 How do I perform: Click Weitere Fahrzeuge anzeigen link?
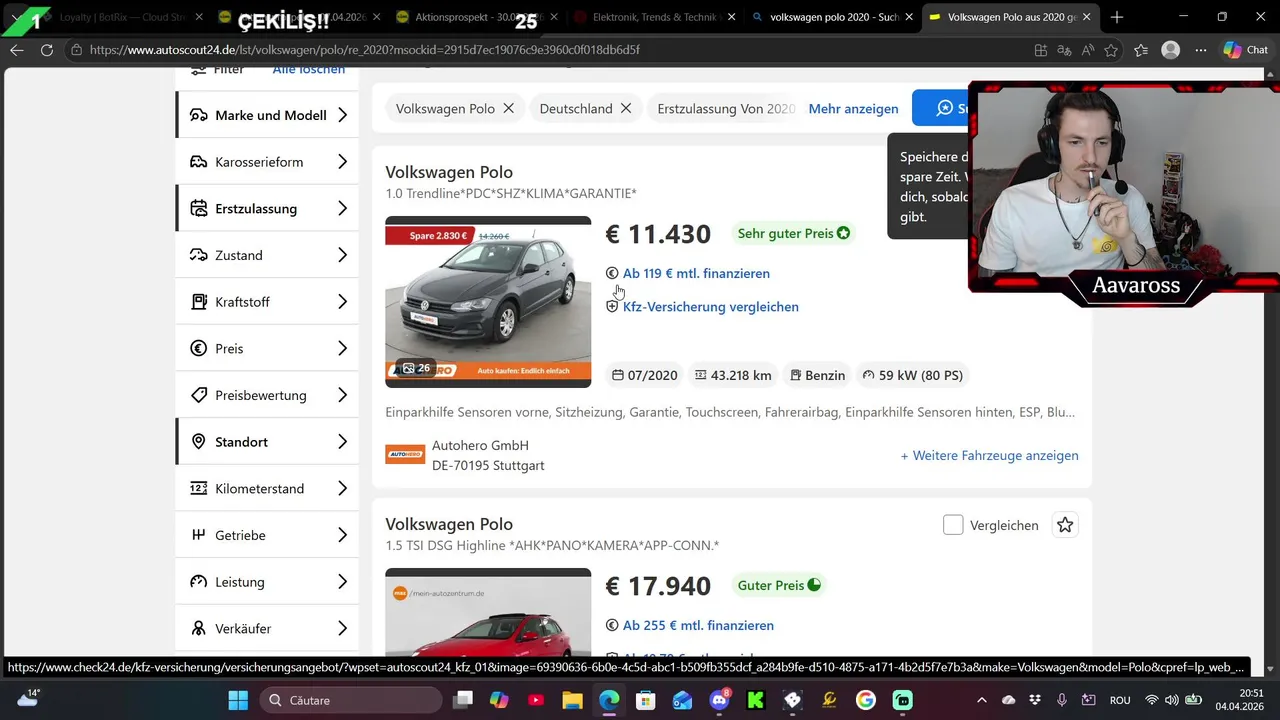(989, 455)
